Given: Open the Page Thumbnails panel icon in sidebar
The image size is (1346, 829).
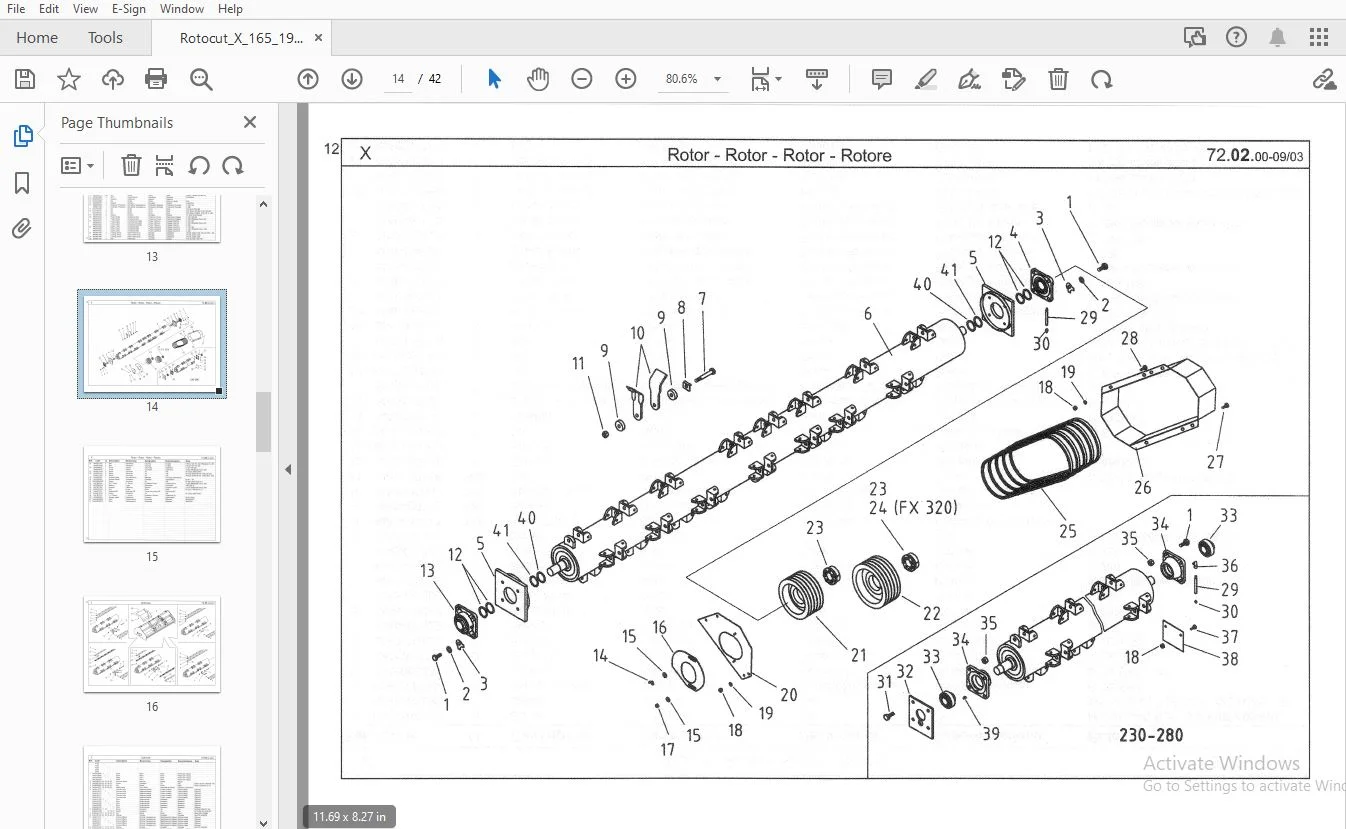Looking at the screenshot, I should coord(22,136).
